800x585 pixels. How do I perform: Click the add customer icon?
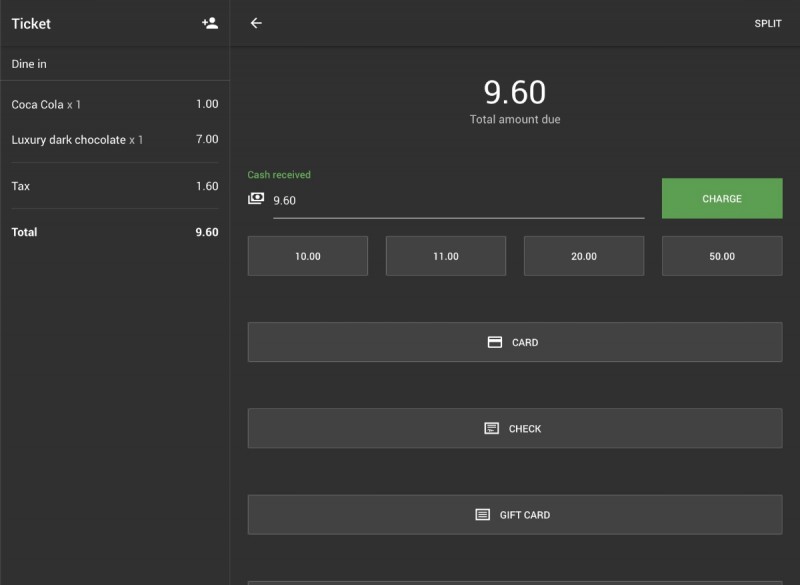click(212, 23)
